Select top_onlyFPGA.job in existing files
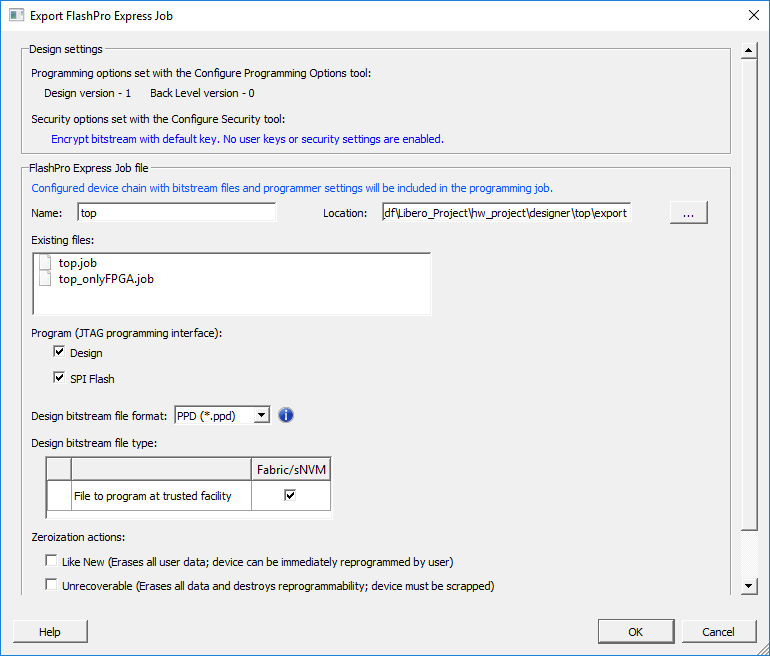Viewport: 770px width, 656px height. tap(106, 279)
